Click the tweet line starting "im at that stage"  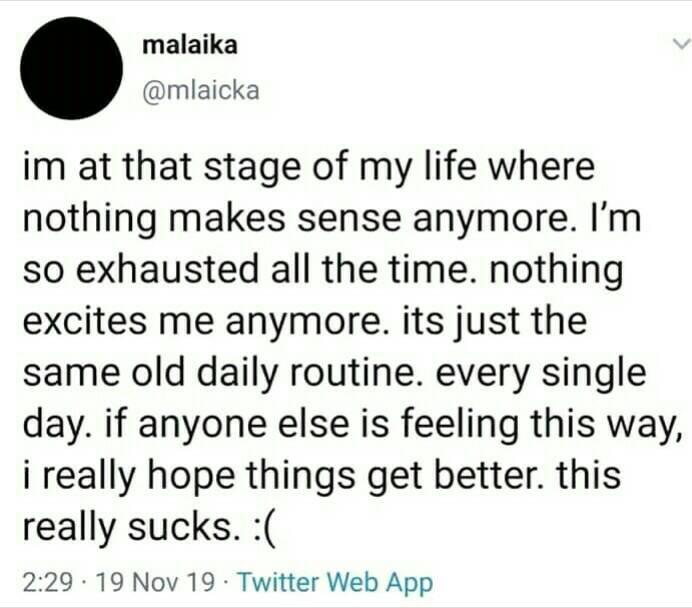point(308,169)
